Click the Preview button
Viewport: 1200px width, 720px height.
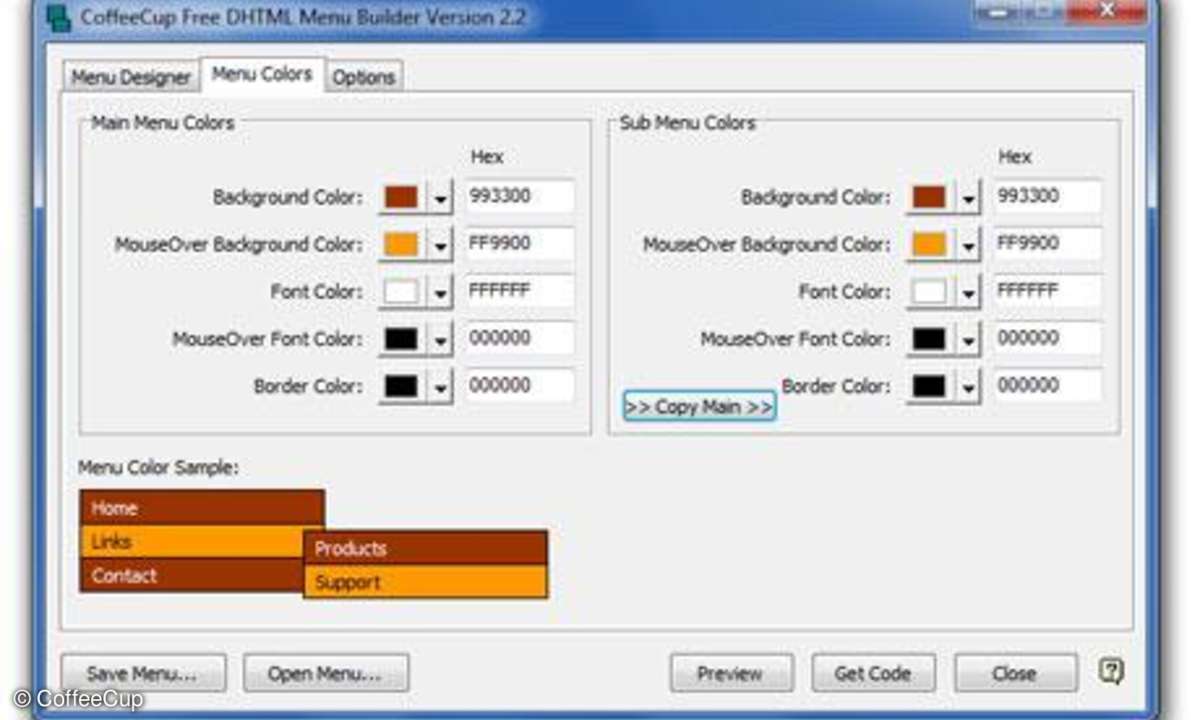[x=731, y=673]
